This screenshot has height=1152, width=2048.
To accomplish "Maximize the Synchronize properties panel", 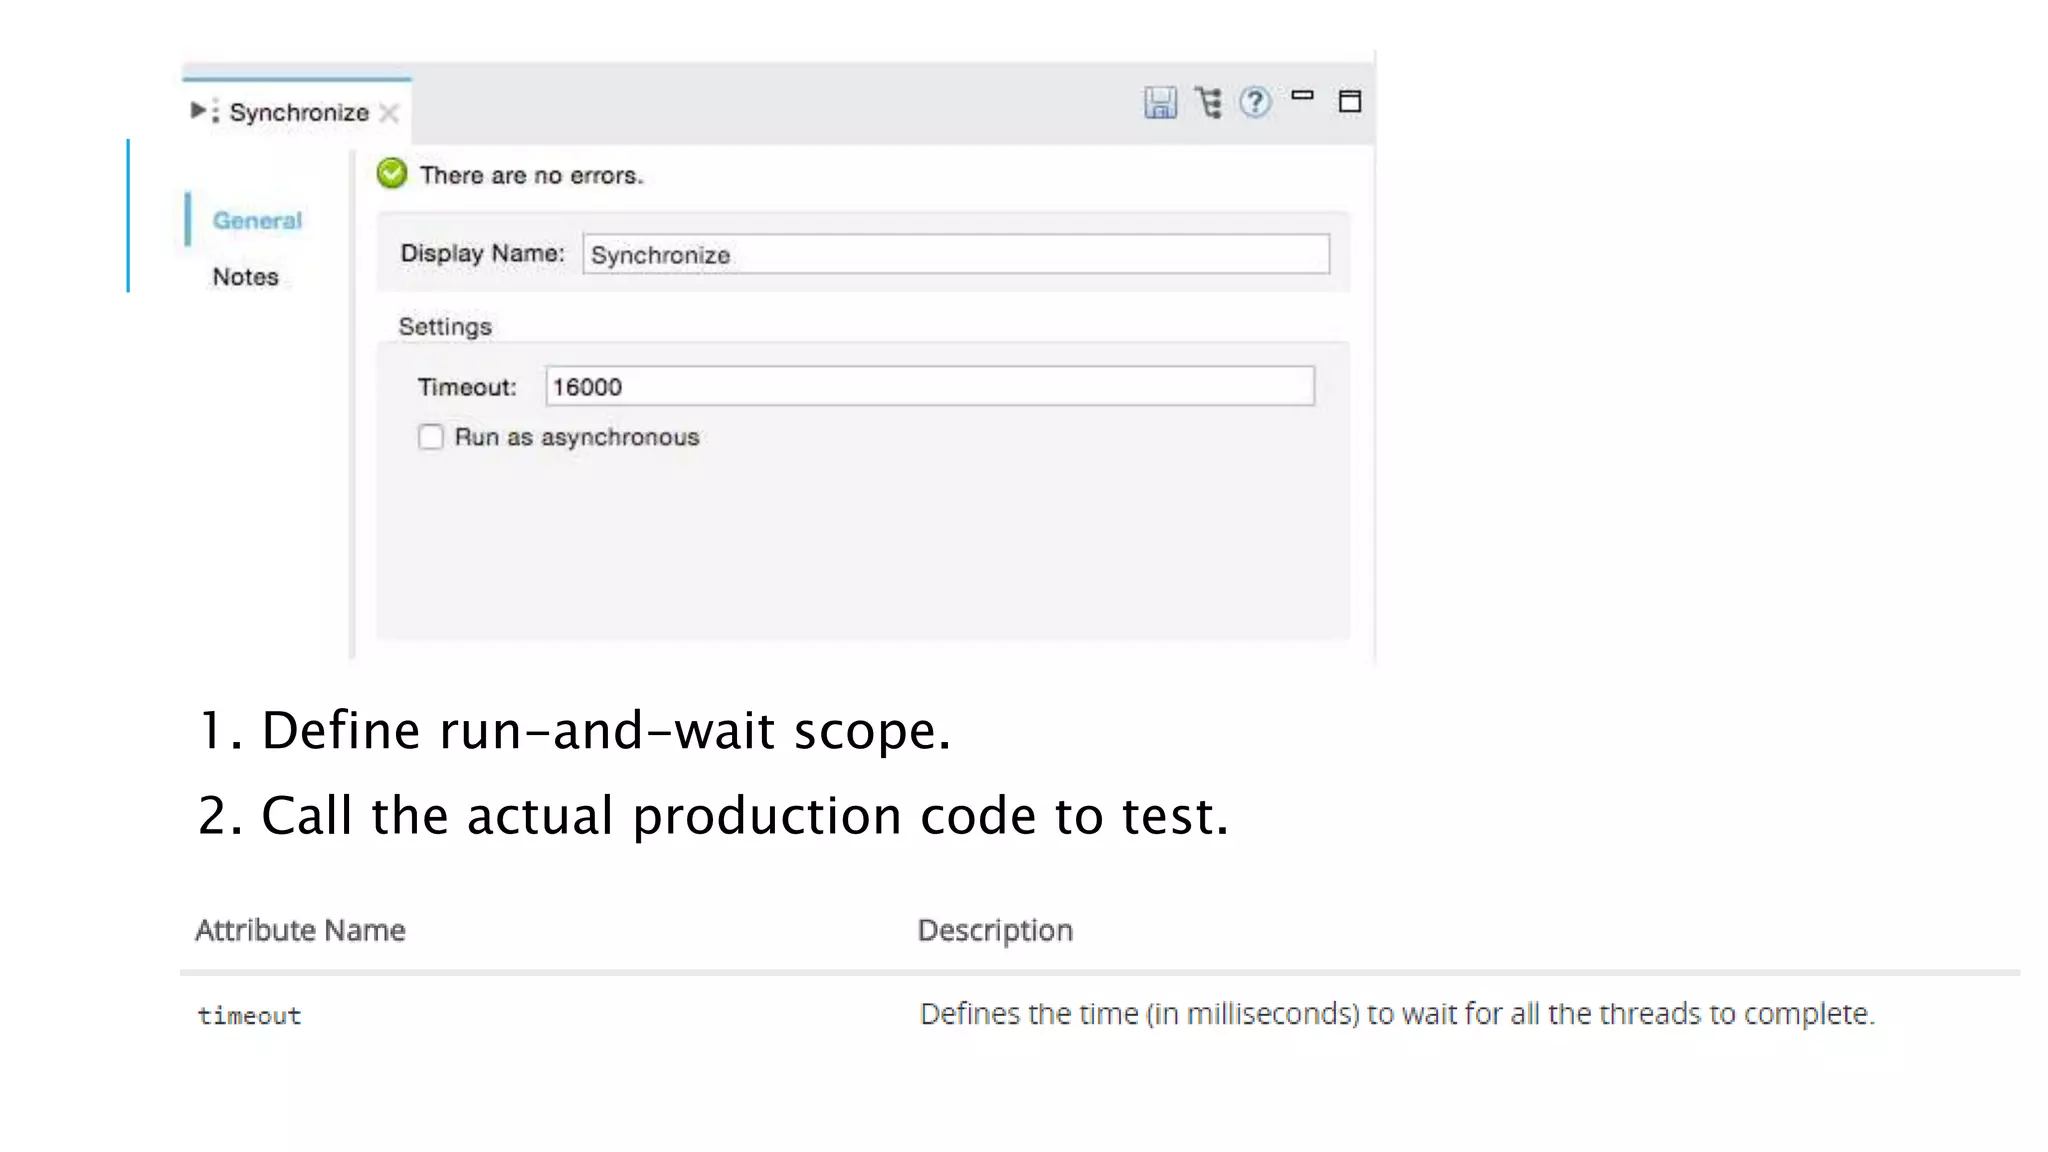I will click(x=1350, y=101).
